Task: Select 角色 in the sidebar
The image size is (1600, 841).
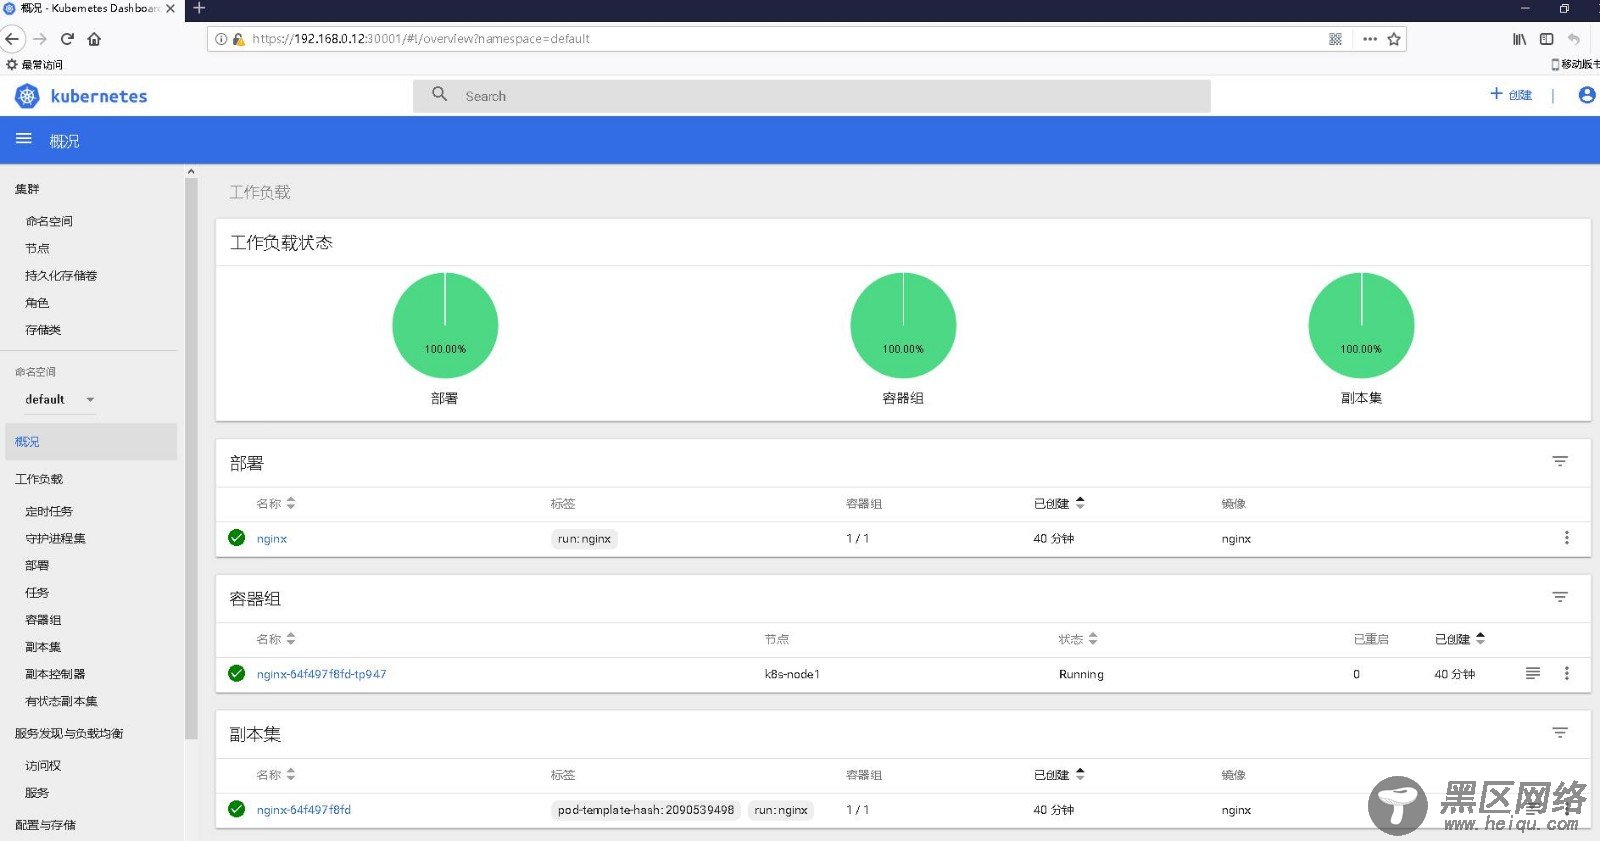Action: (x=37, y=302)
